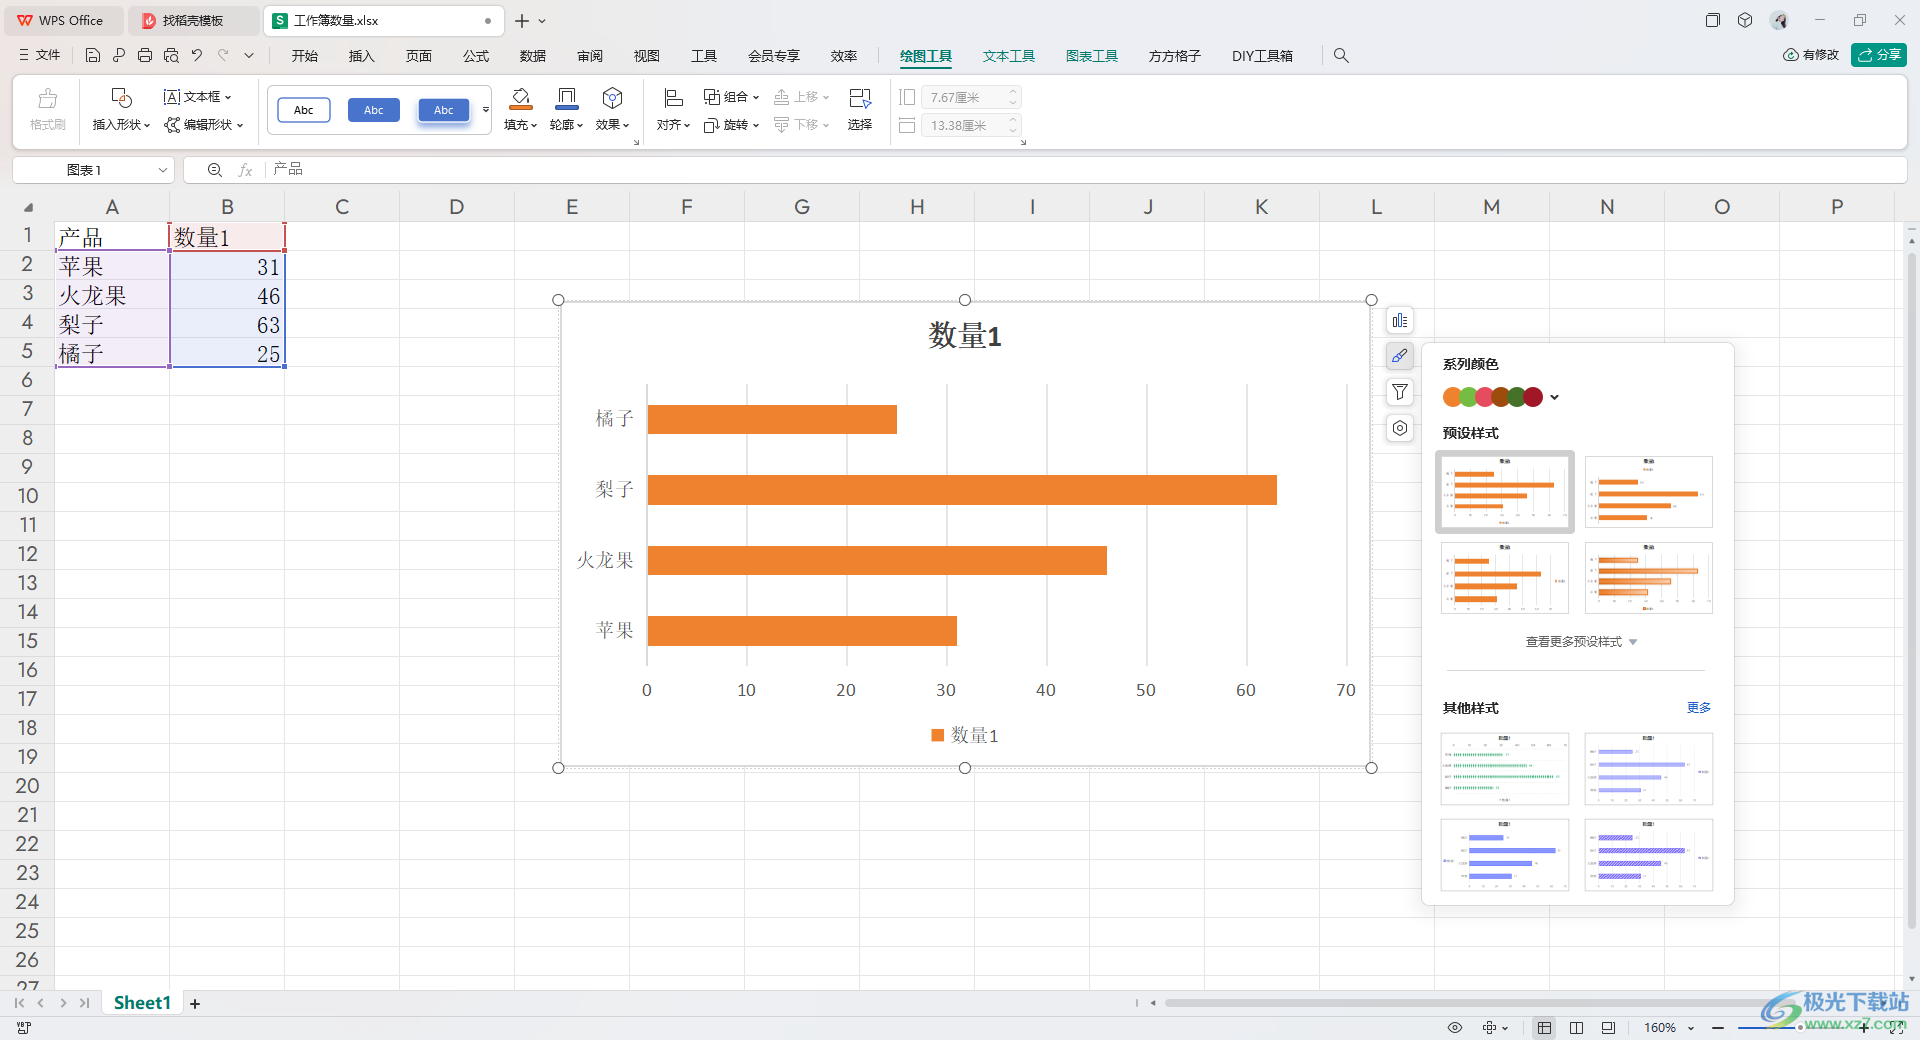
Task: Click the Effects (效果) cube icon
Action: point(612,98)
